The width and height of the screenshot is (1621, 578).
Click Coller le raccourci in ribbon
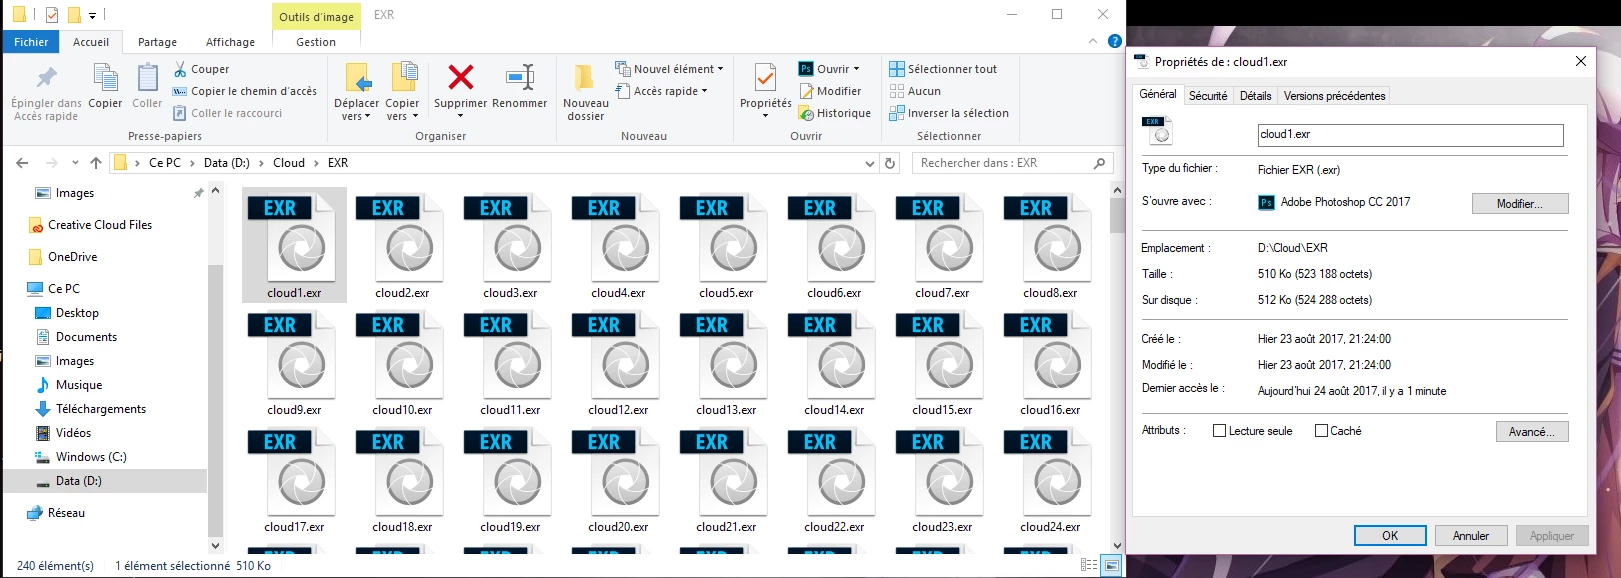point(228,113)
